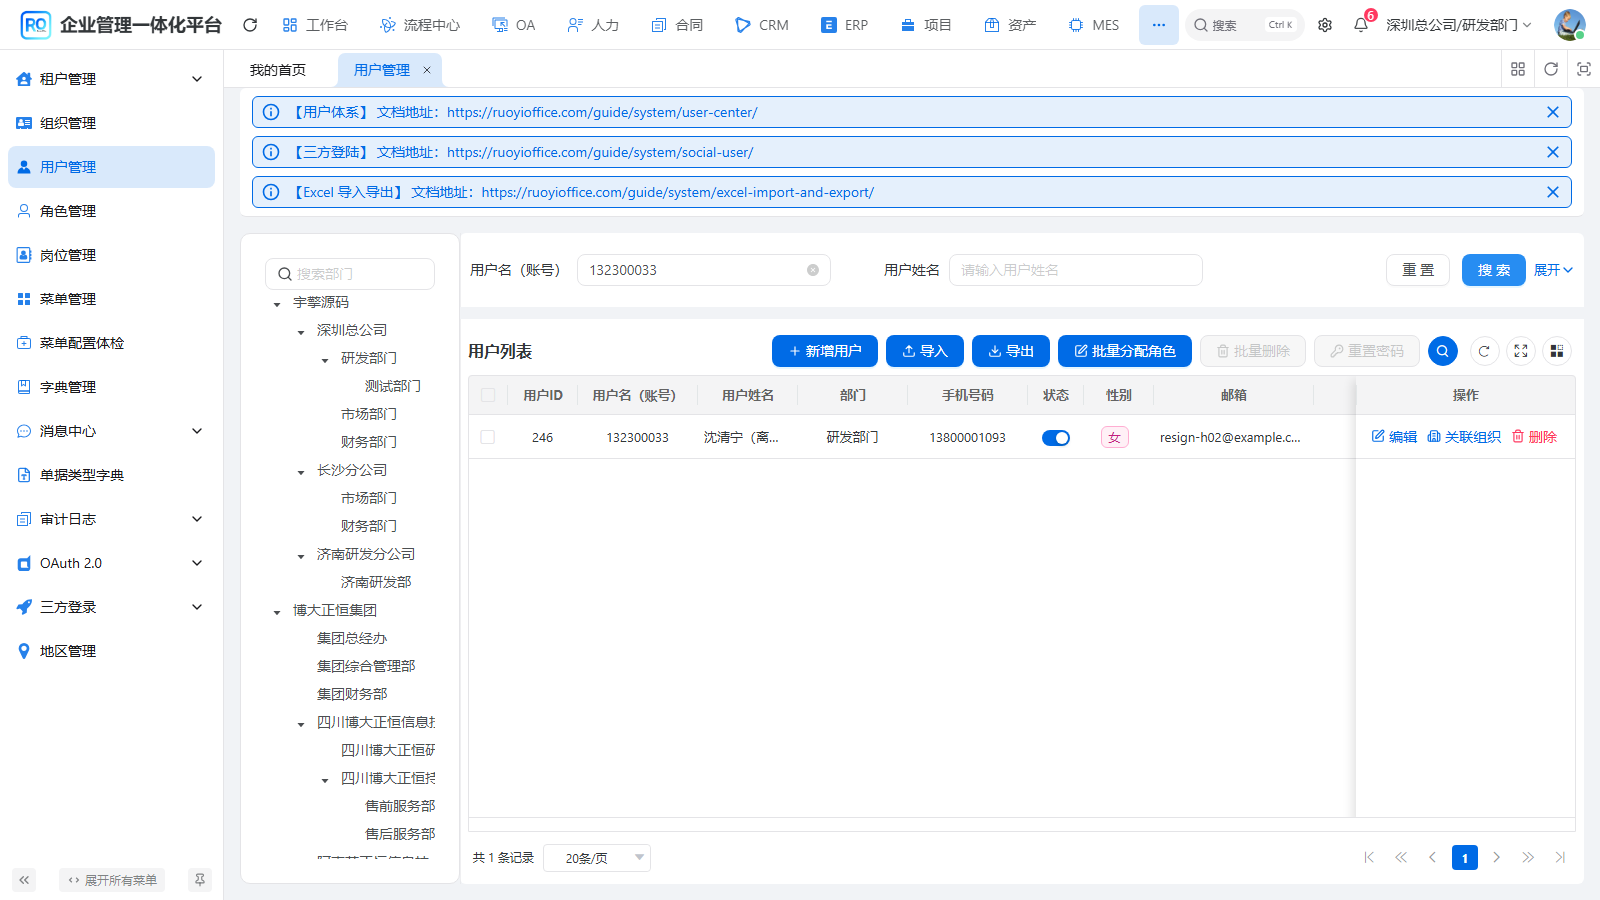Click 编辑 for user 132300033
The height and width of the screenshot is (900, 1600).
point(1394,437)
